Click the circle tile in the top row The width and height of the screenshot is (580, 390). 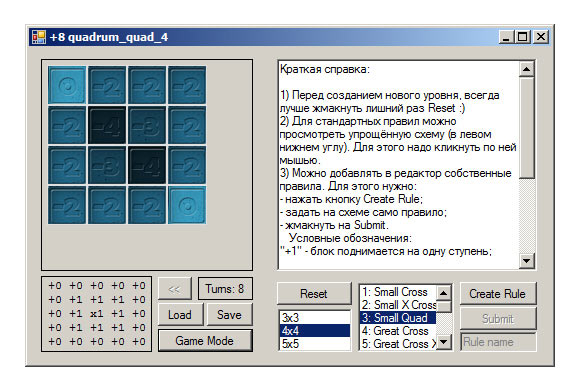pos(67,85)
